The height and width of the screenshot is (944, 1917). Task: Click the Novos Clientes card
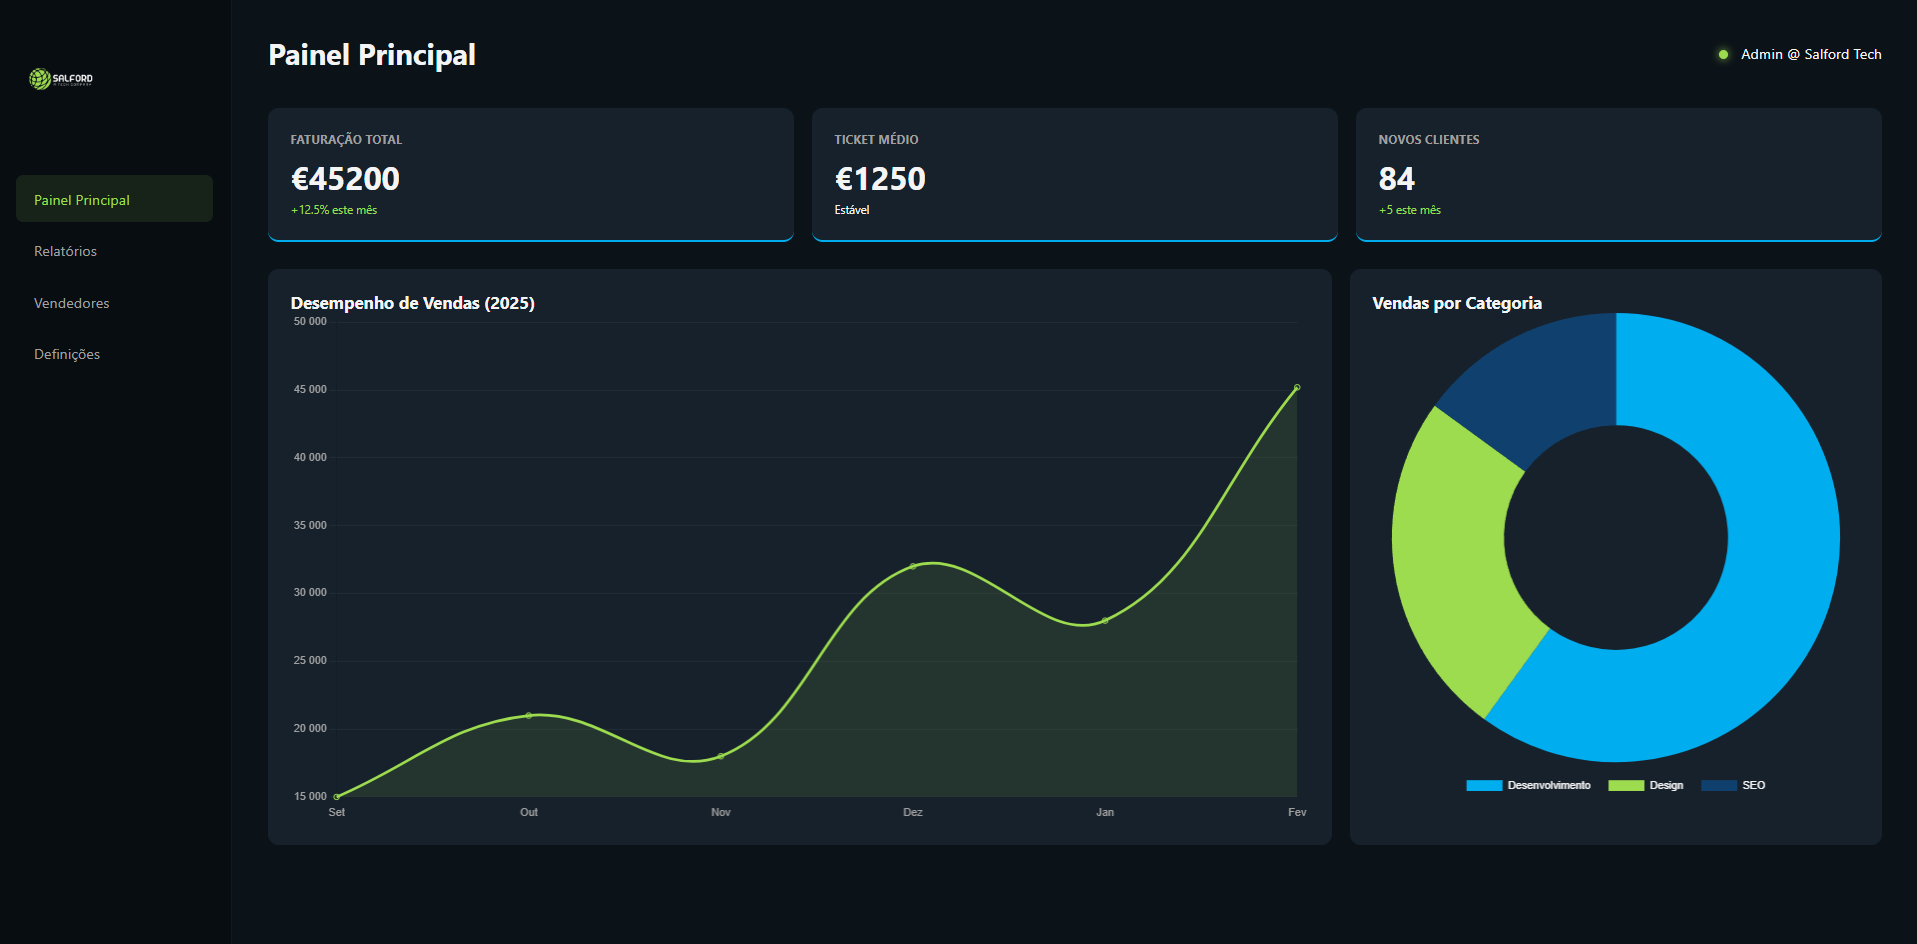(1617, 175)
